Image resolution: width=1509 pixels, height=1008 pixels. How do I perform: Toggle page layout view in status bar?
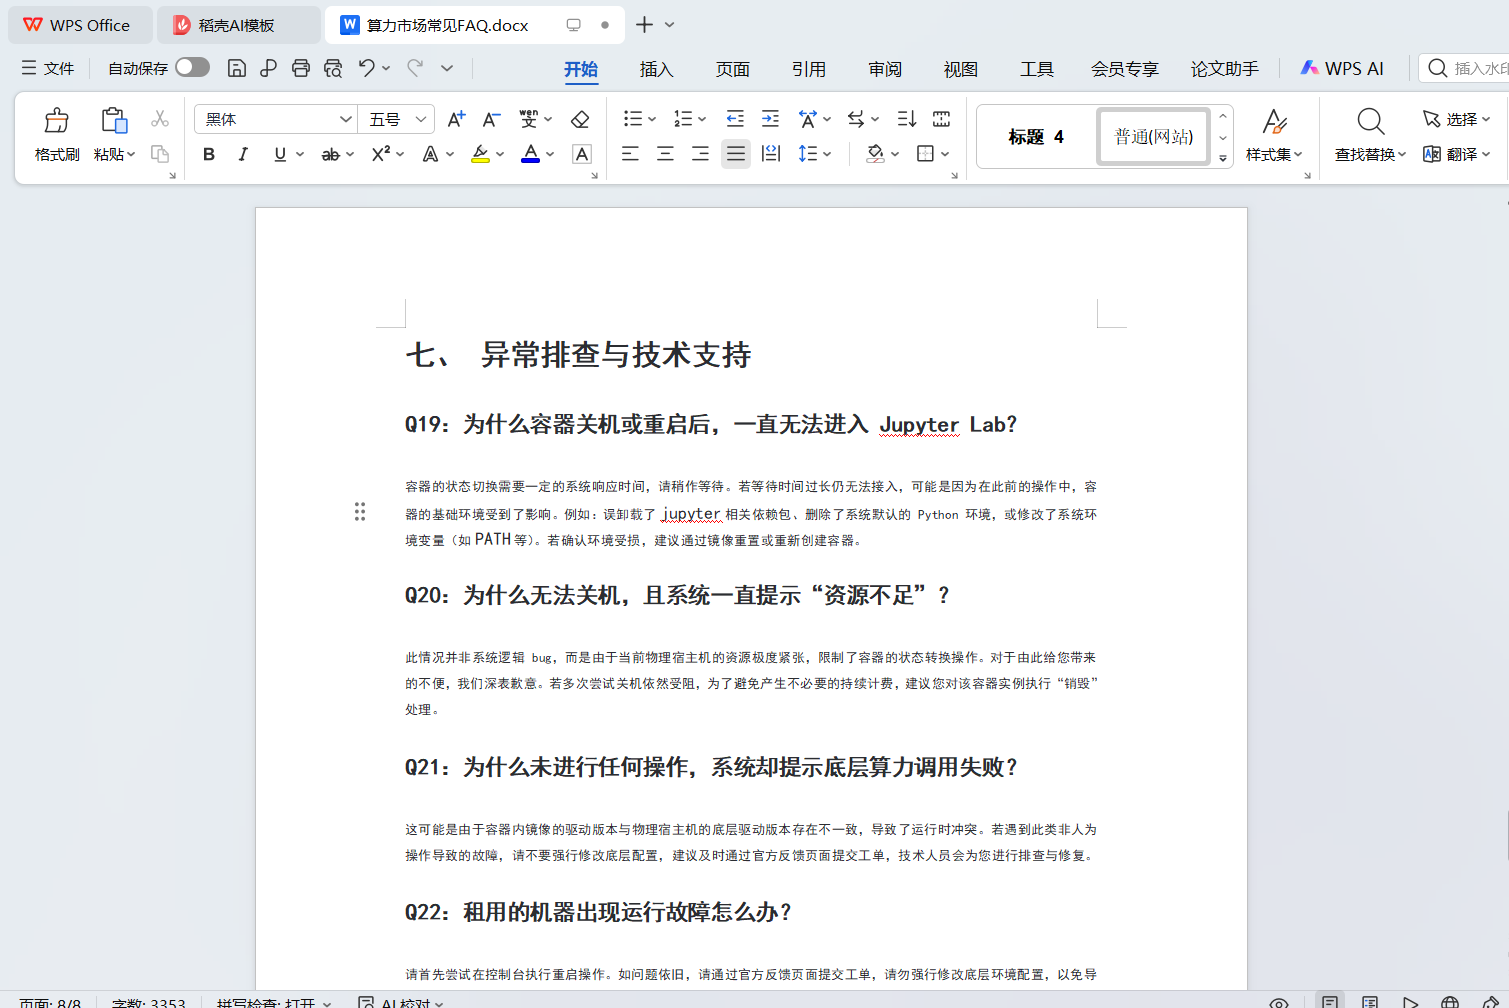coord(1330,1001)
